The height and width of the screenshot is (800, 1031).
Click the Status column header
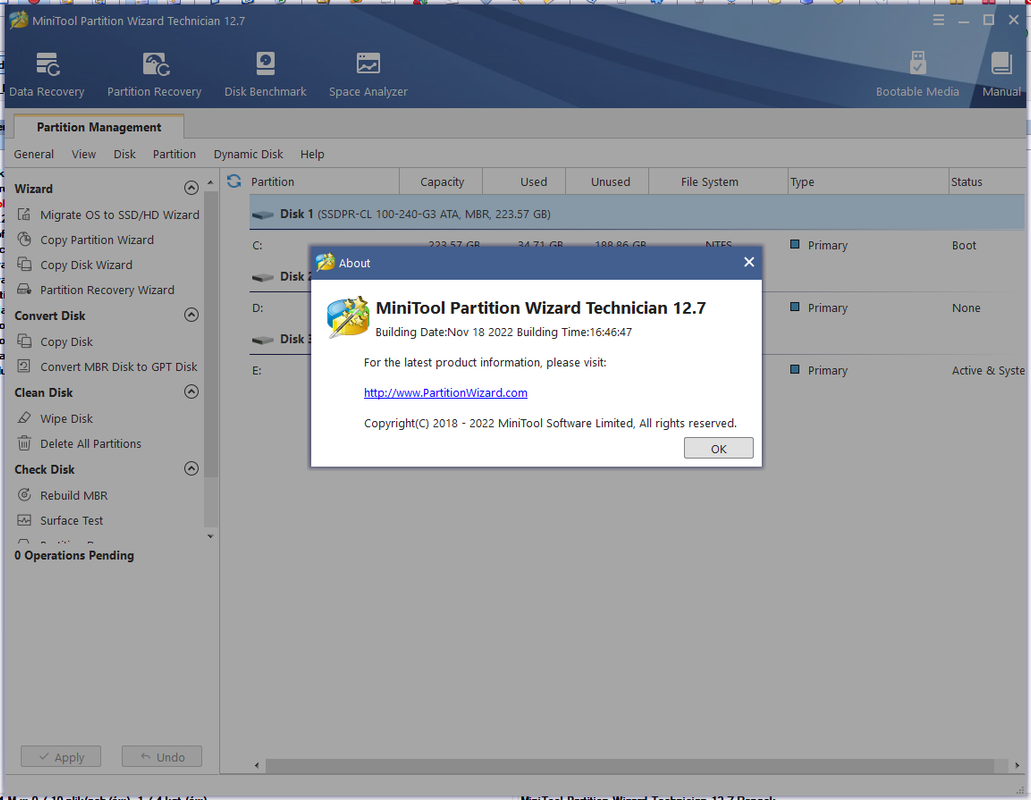tap(986, 181)
